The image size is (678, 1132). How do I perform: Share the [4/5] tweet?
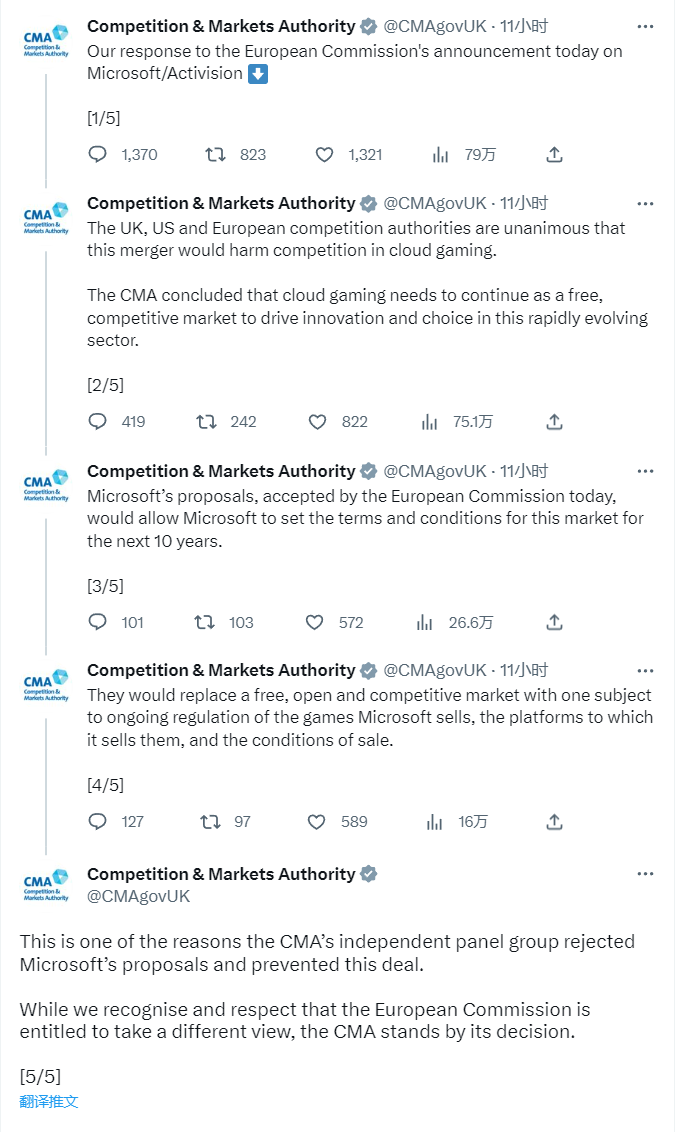point(555,822)
